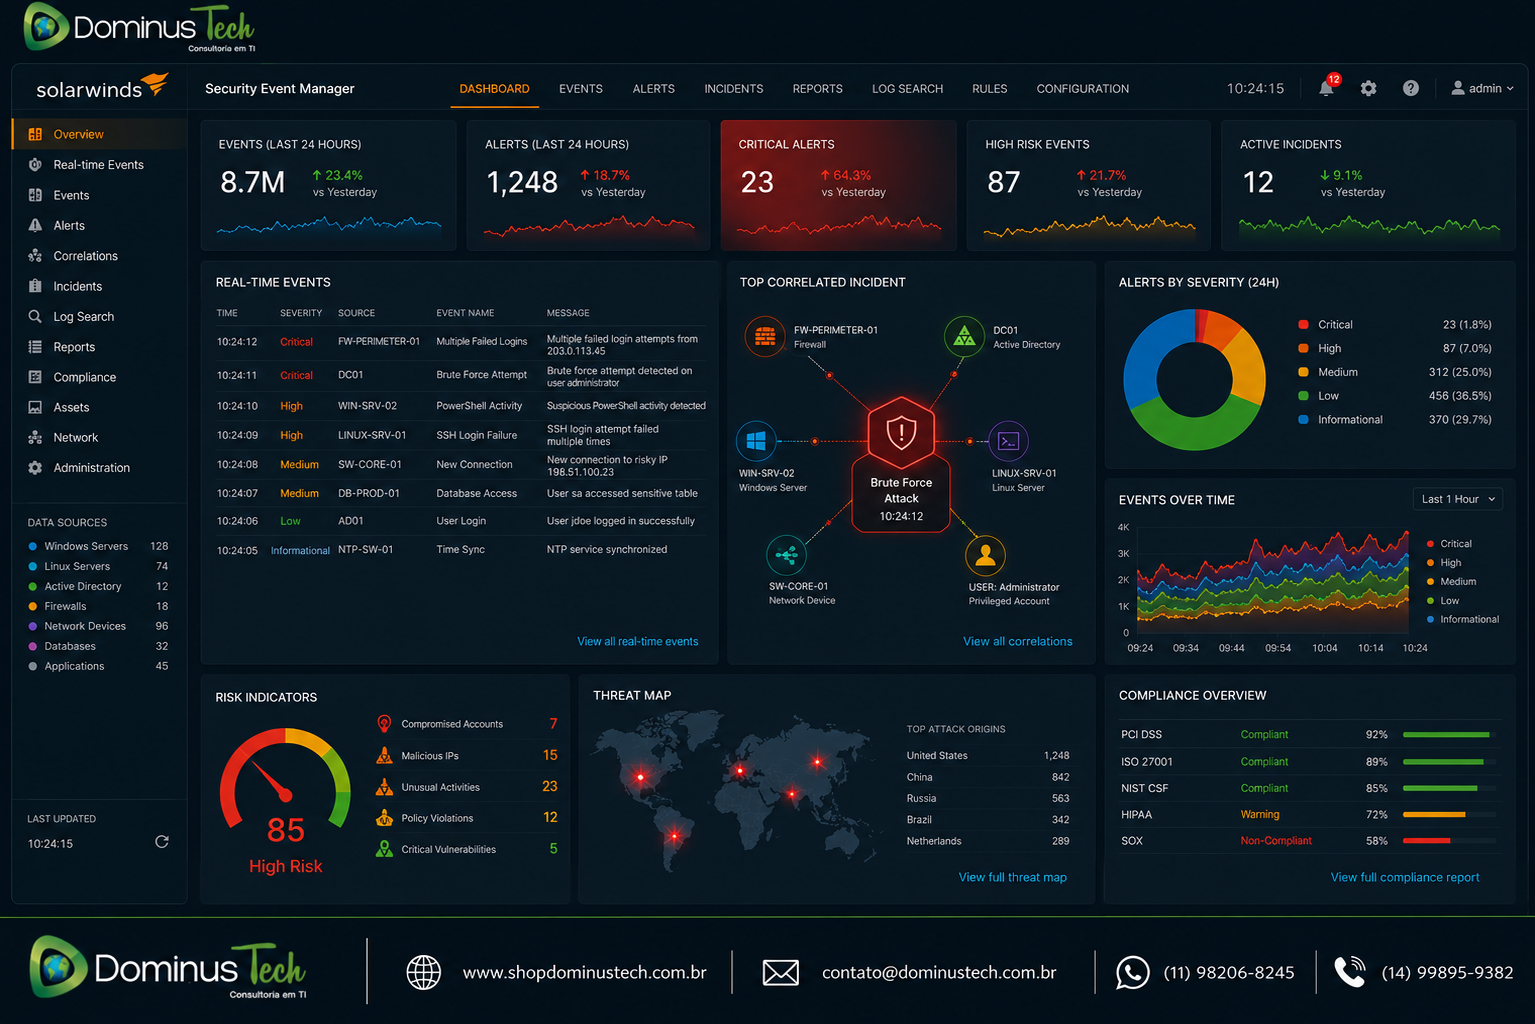Open the settings gear icon
The width and height of the screenshot is (1535, 1024).
1368,88
